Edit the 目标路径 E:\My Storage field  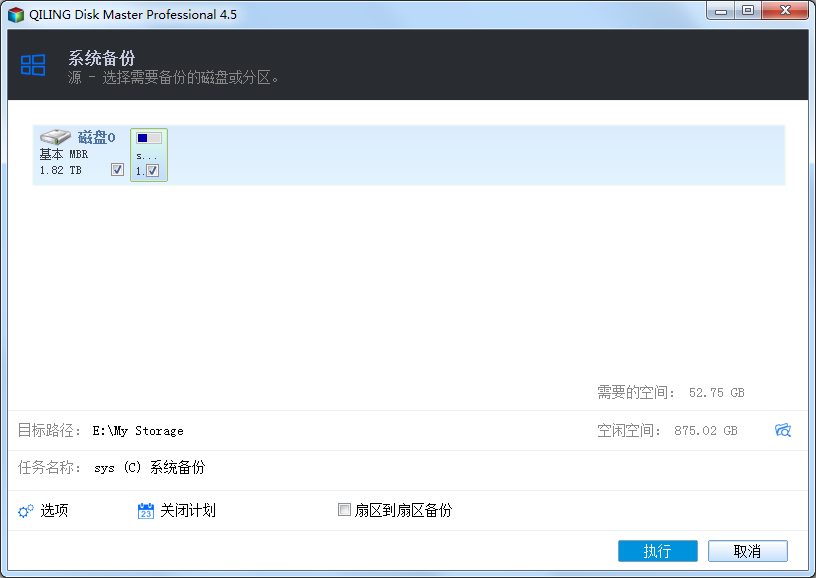tap(138, 431)
